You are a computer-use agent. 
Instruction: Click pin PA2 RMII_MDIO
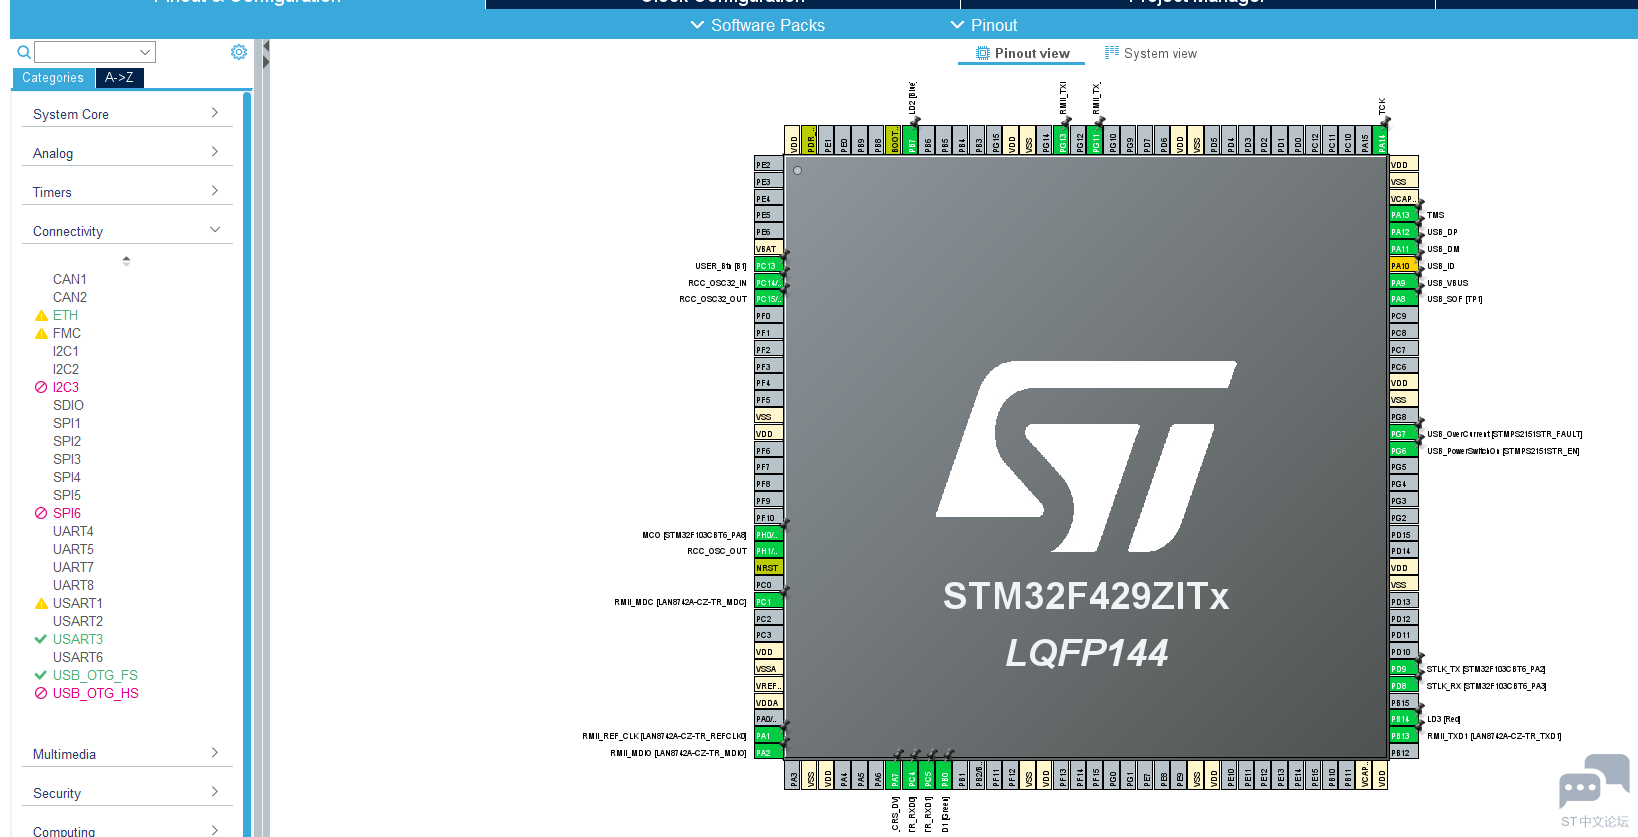768,753
